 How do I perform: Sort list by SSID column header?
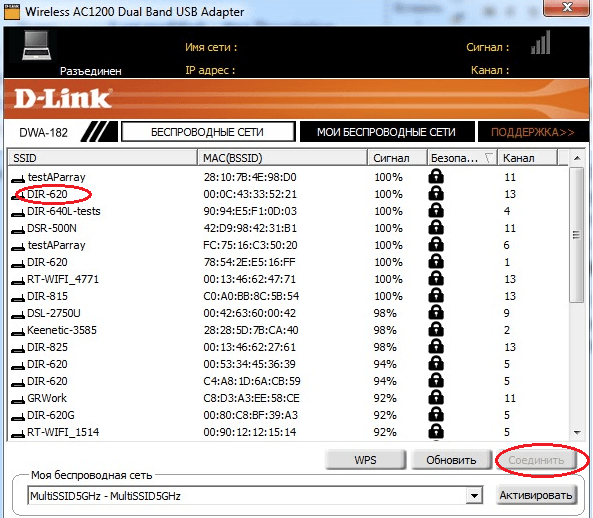point(102,158)
